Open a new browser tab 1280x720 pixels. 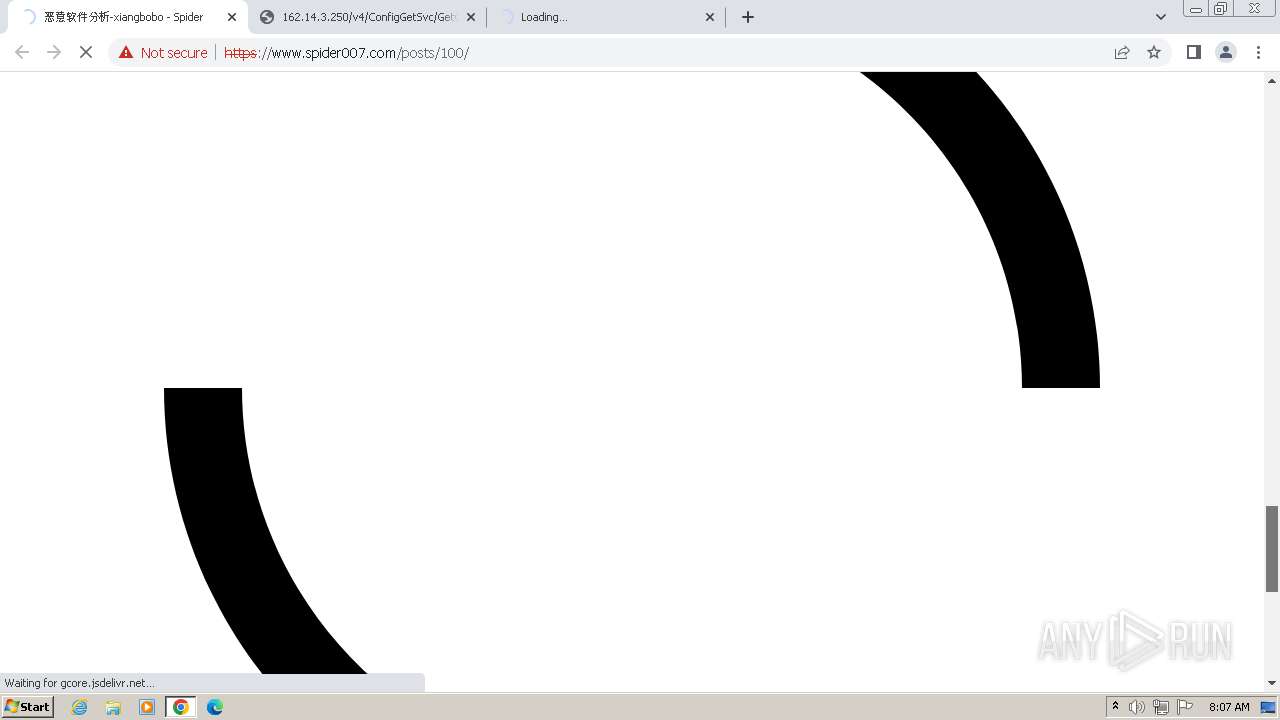click(x=748, y=17)
